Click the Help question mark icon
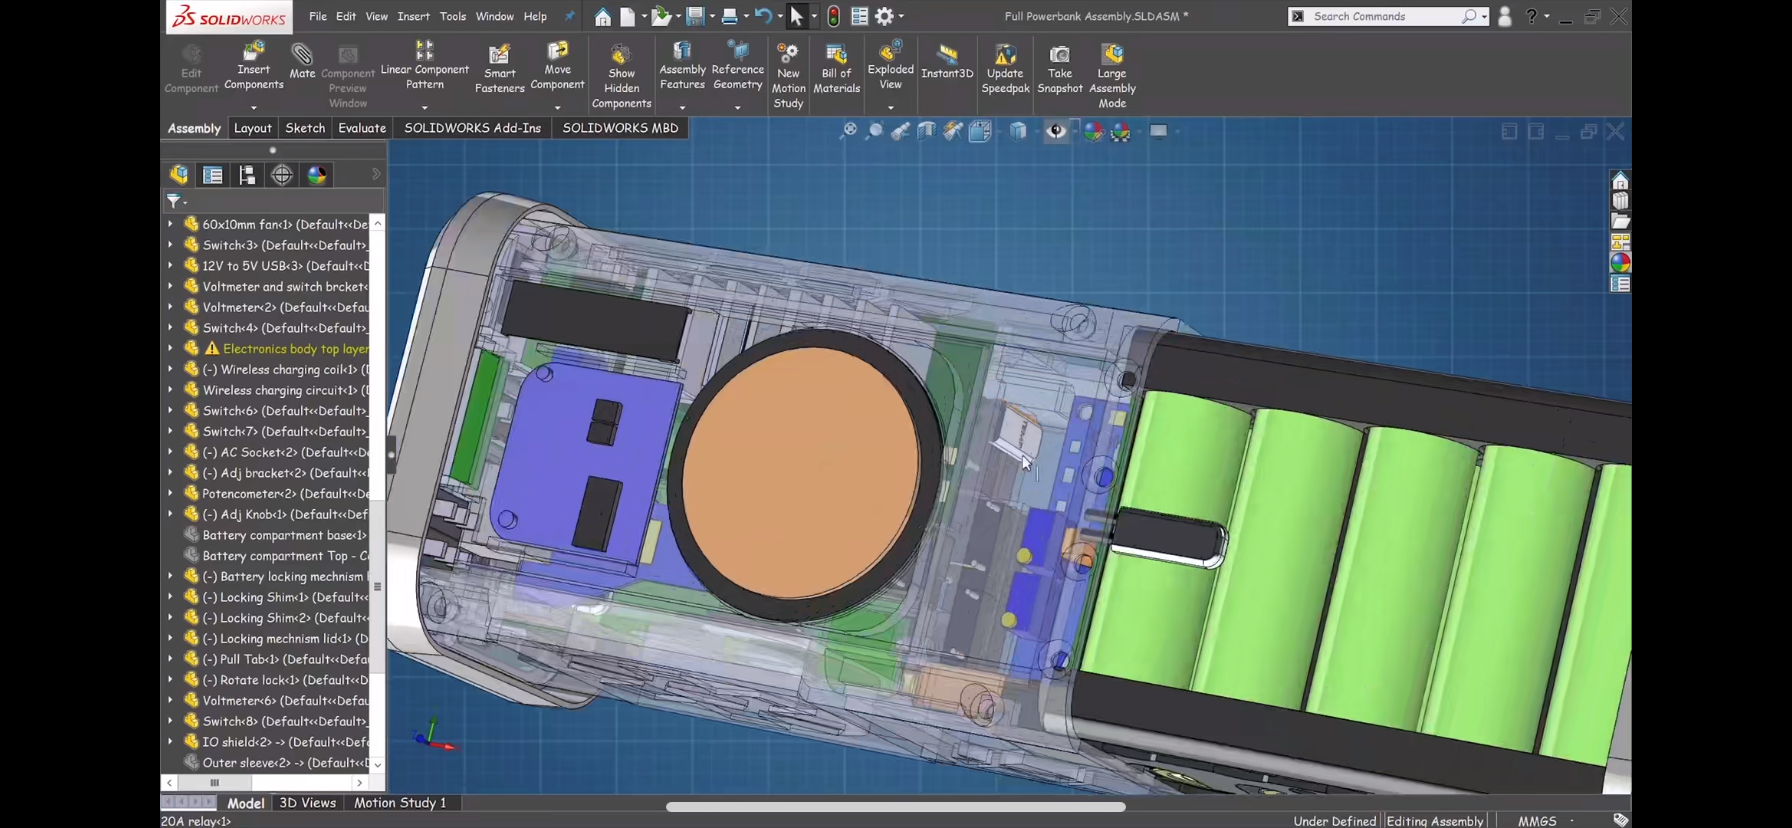The height and width of the screenshot is (828, 1792). [1531, 16]
